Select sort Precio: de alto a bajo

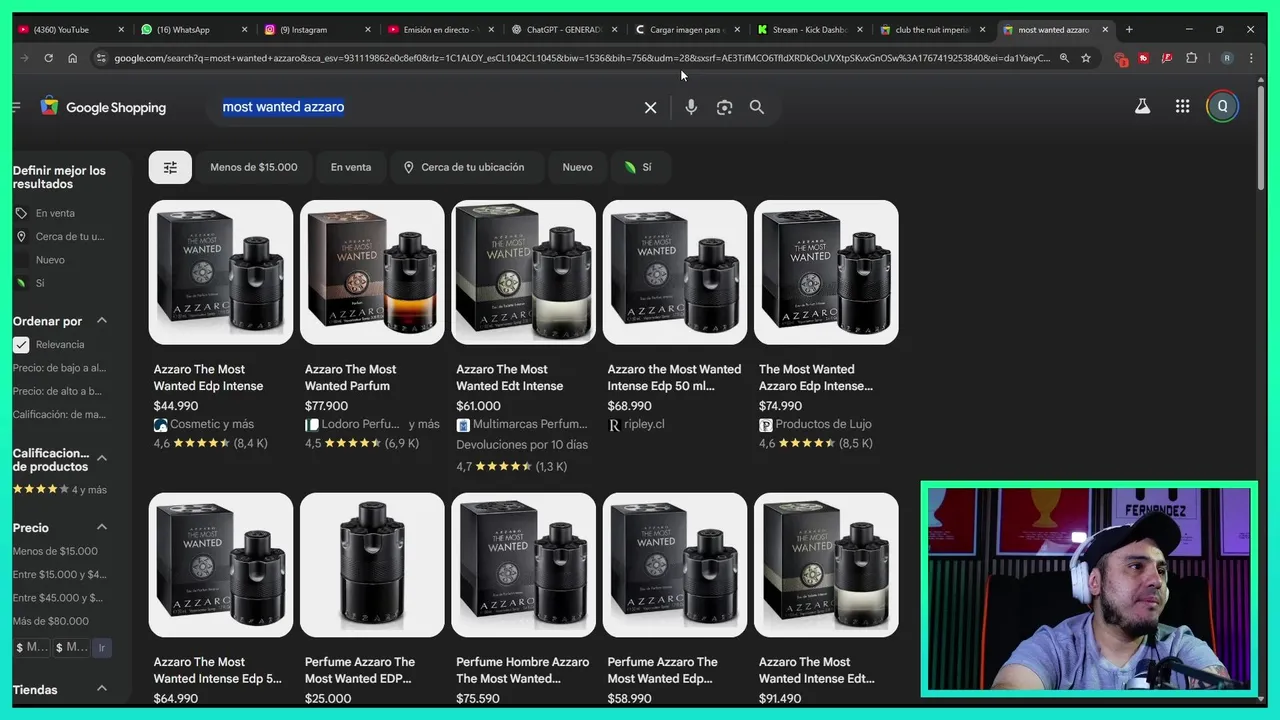(57, 391)
